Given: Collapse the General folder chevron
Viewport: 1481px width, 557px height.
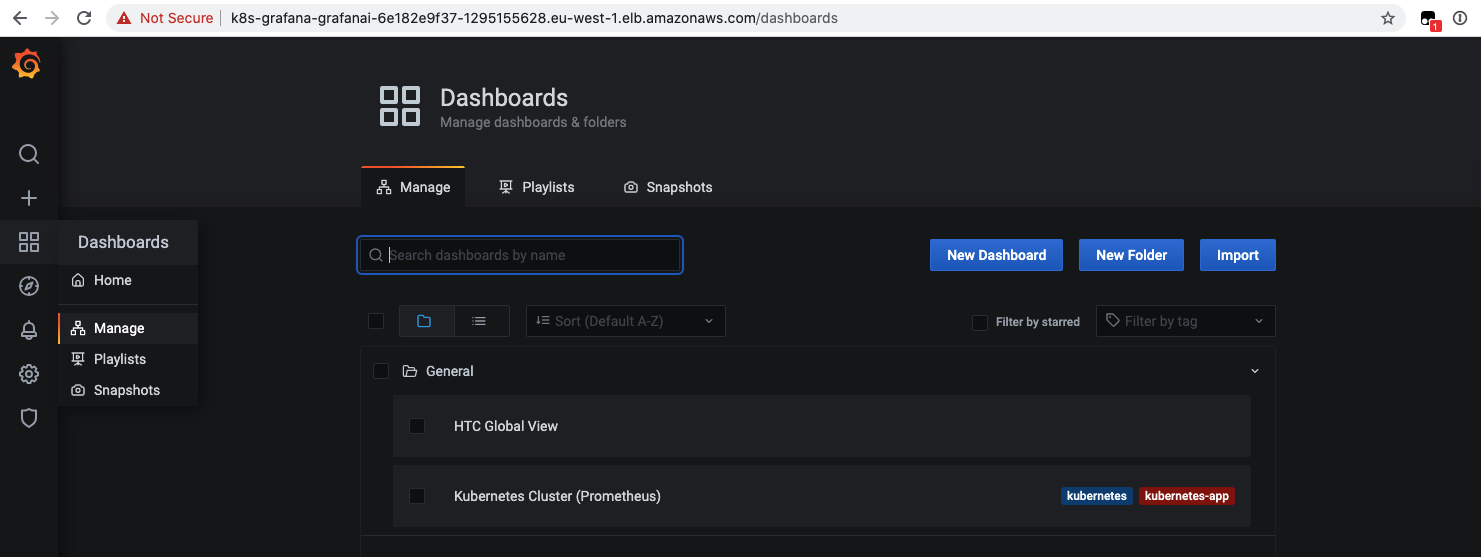Looking at the screenshot, I should tap(1255, 371).
